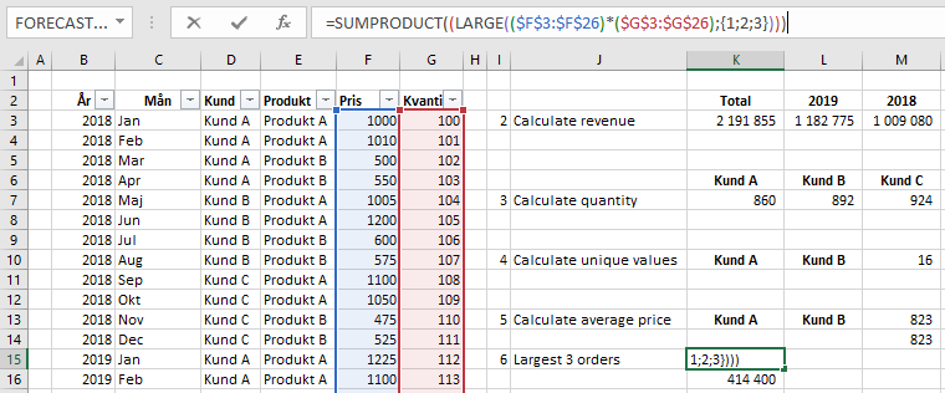Image resolution: width=945 pixels, height=393 pixels.
Task: Select the 'Calculate revenue' label cell
Action: coord(598,121)
